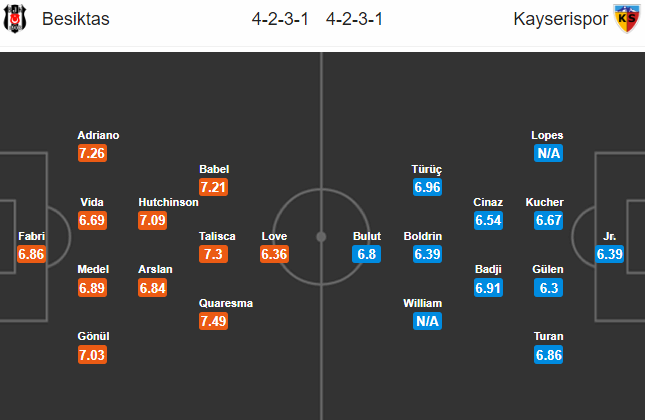Click the Kayserispor club crest icon
Image resolution: width=645 pixels, height=420 pixels.
tap(626, 19)
